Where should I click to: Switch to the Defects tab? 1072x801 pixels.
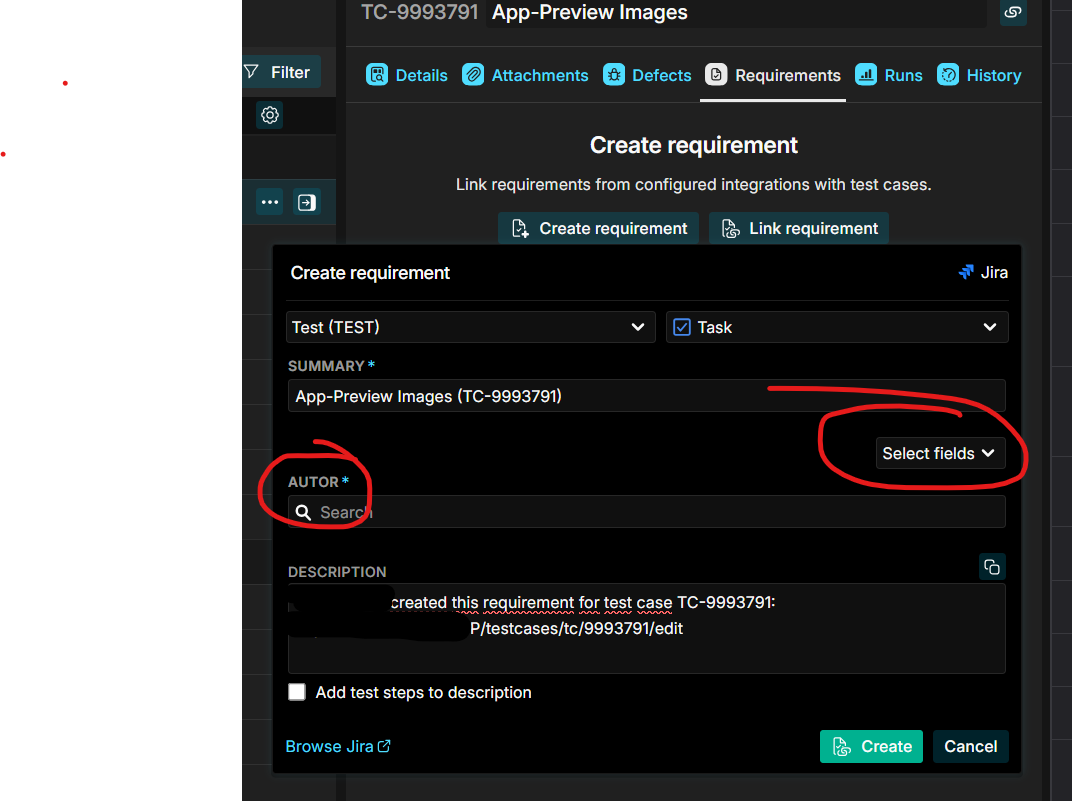(648, 75)
